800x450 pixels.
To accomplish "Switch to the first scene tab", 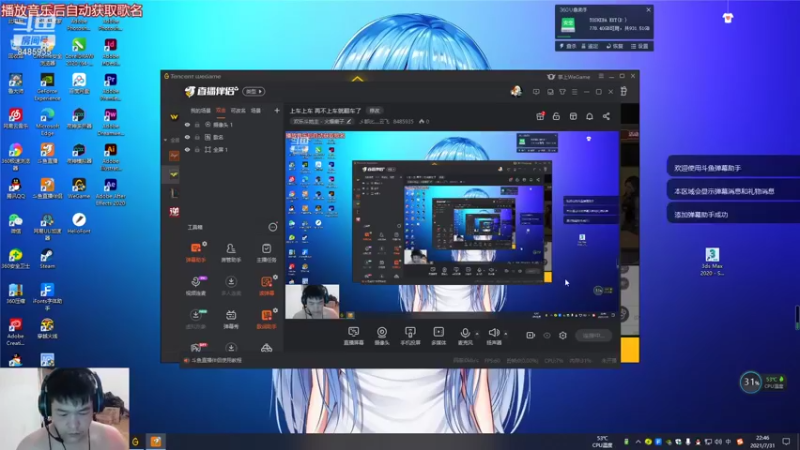I will [x=201, y=111].
